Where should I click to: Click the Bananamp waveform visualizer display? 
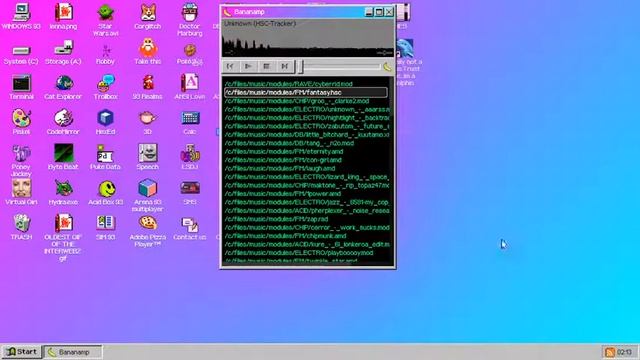(x=308, y=38)
